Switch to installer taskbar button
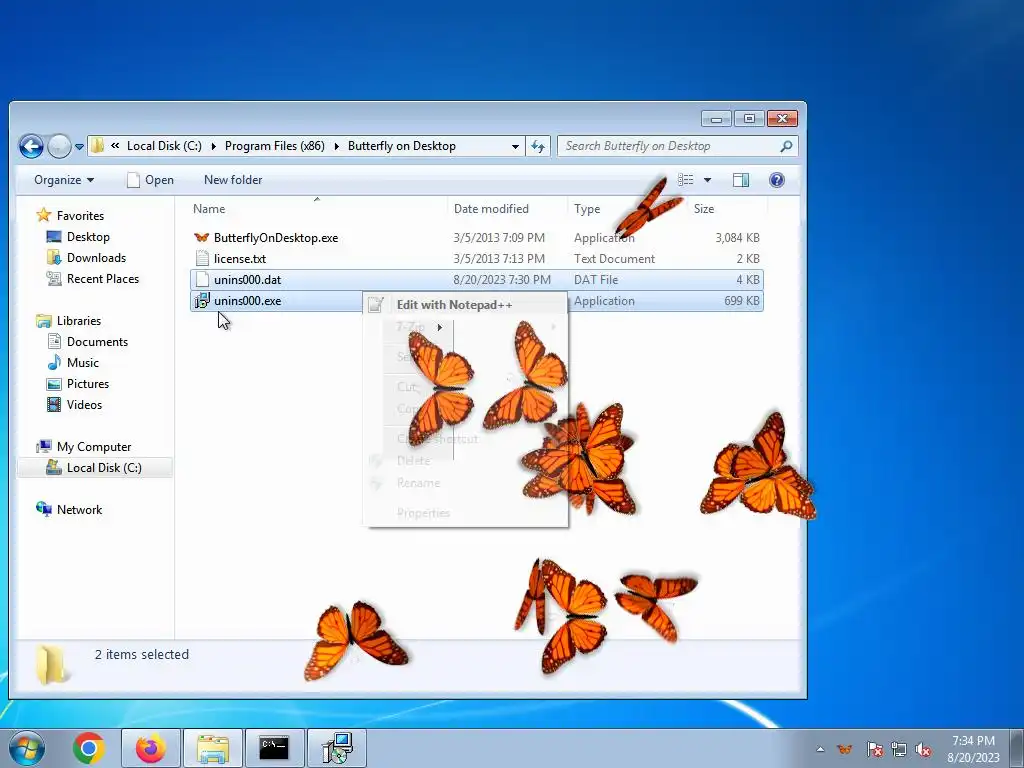This screenshot has width=1024, height=768. tap(337, 748)
